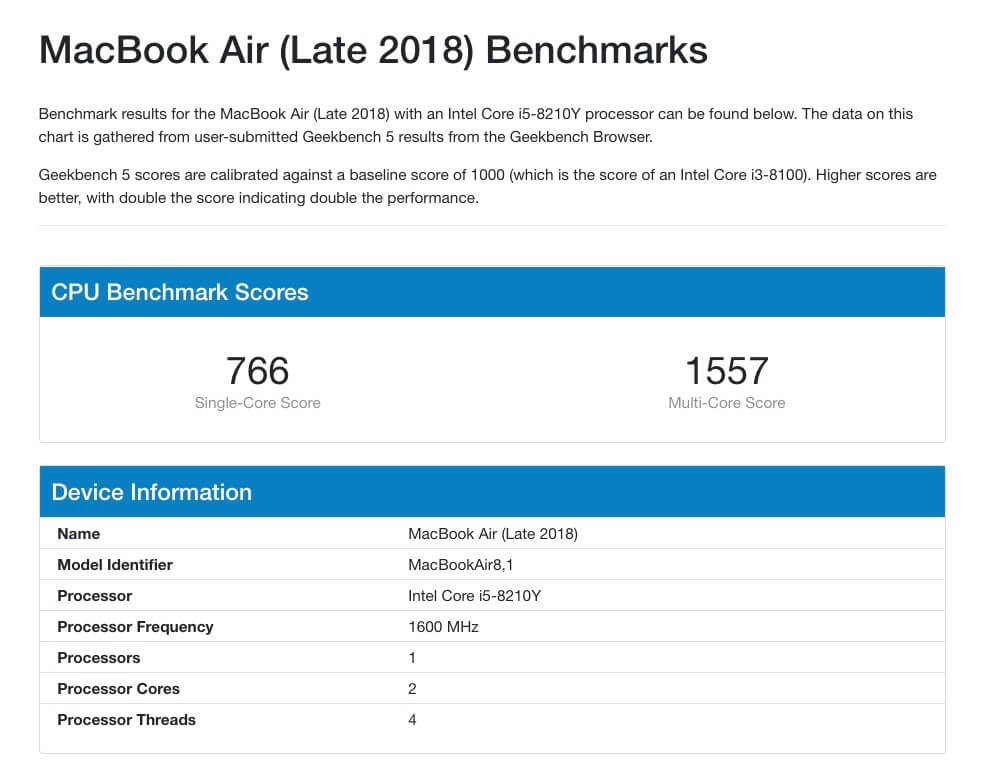This screenshot has height=772, width=983.
Task: Select the 1600 MHz value
Action: click(443, 627)
